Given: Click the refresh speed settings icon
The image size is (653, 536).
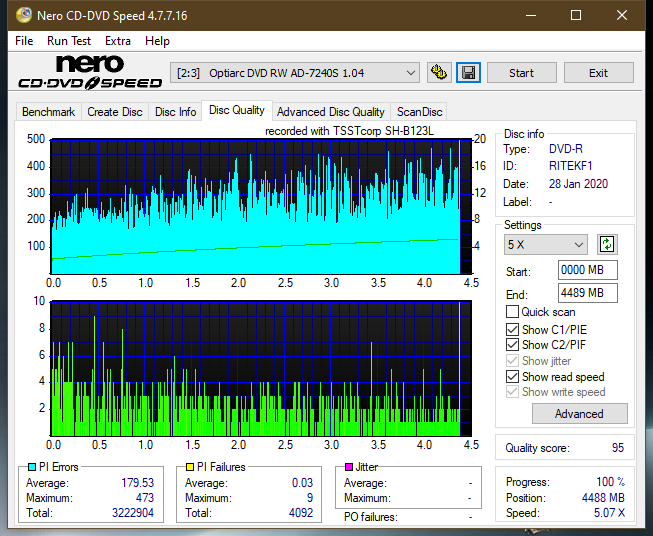Looking at the screenshot, I should (x=607, y=244).
